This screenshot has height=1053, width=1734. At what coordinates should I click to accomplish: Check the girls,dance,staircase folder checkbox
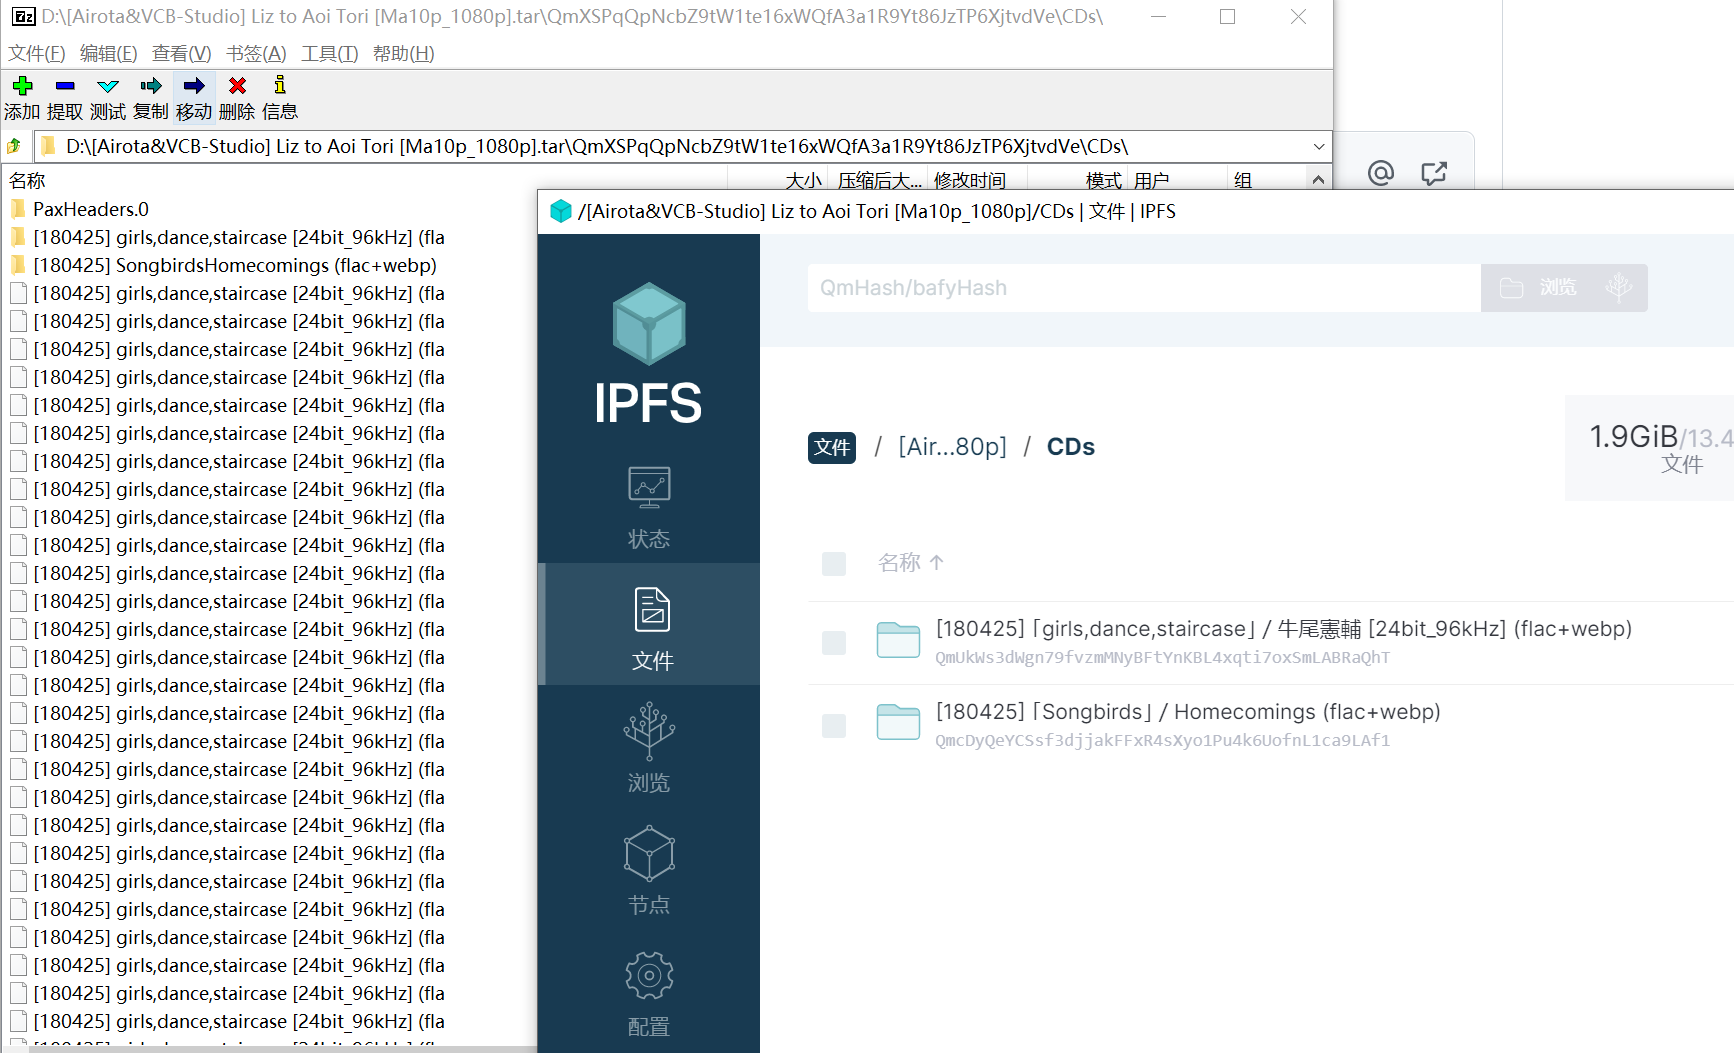[834, 643]
